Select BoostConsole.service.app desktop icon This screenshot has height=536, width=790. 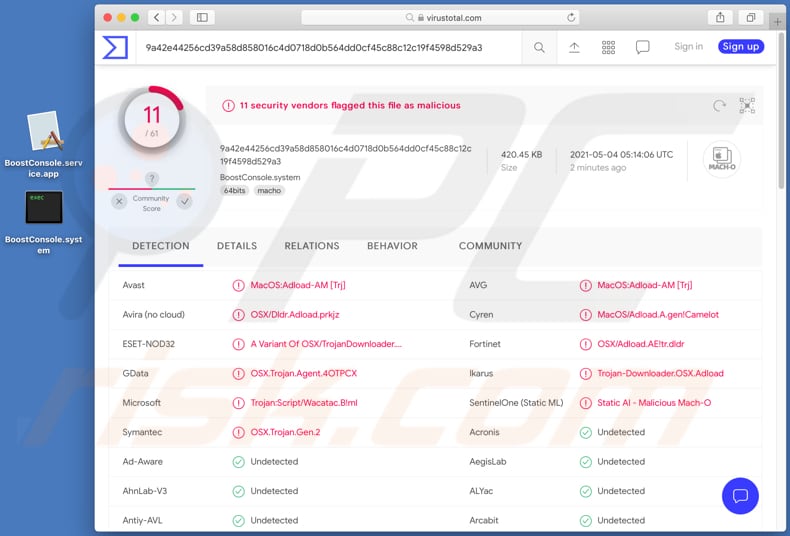tap(44, 145)
